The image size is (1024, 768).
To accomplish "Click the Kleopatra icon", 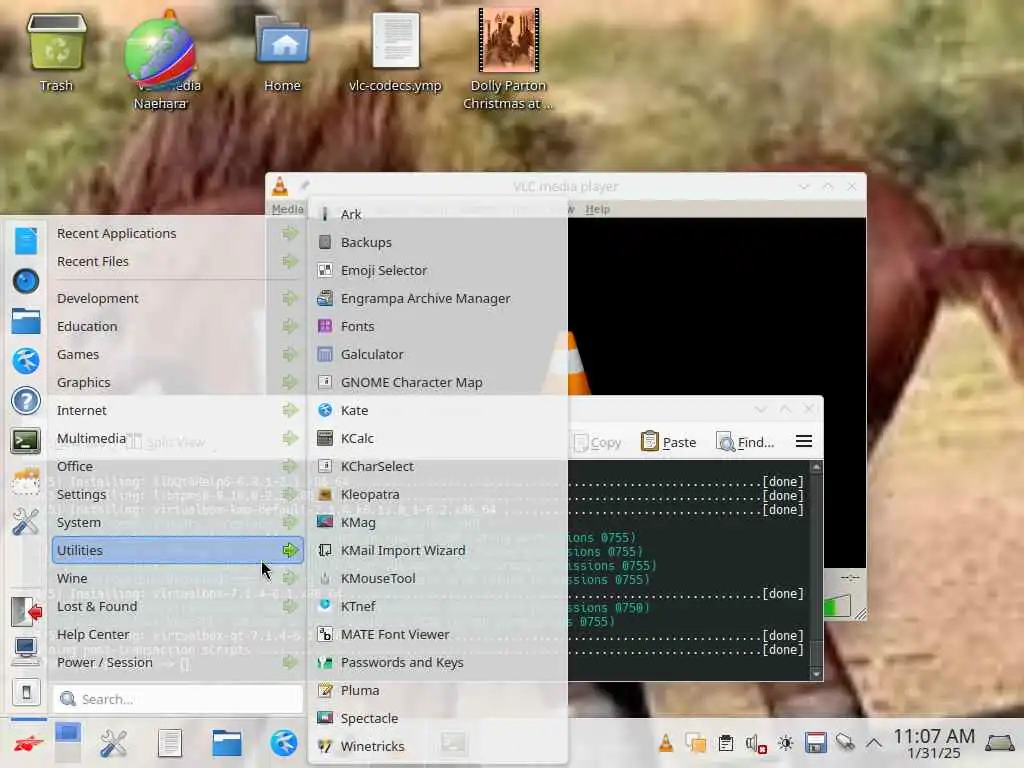I will coord(325,494).
